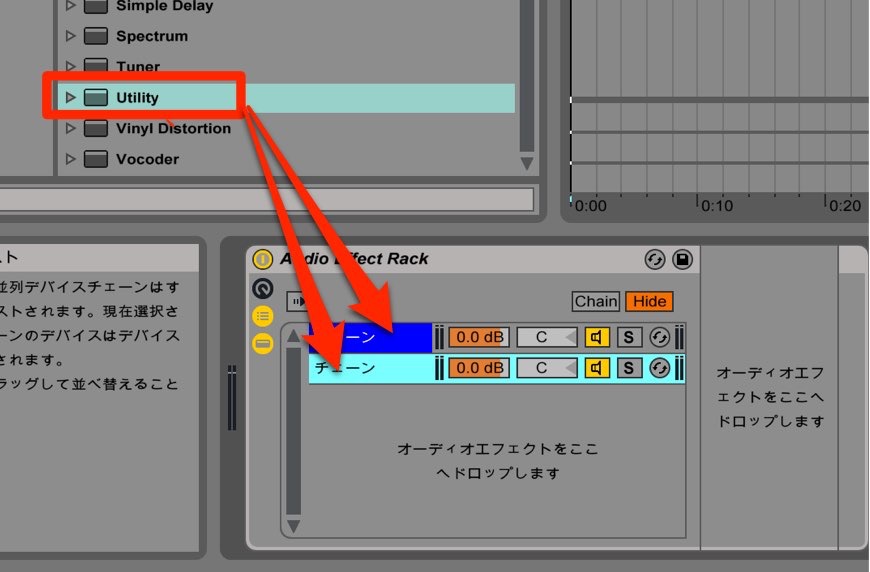Click the Vocoder device icon
Screen dimensions: 870x572
(x=95, y=159)
